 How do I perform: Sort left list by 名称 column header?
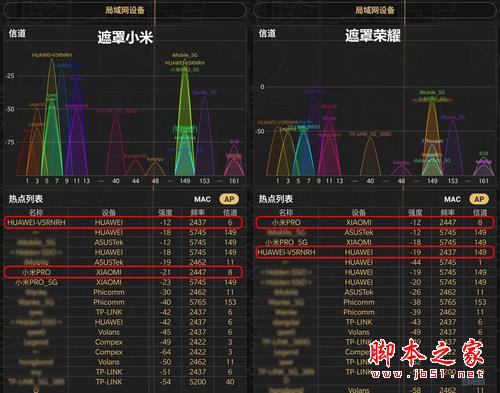tap(36, 212)
